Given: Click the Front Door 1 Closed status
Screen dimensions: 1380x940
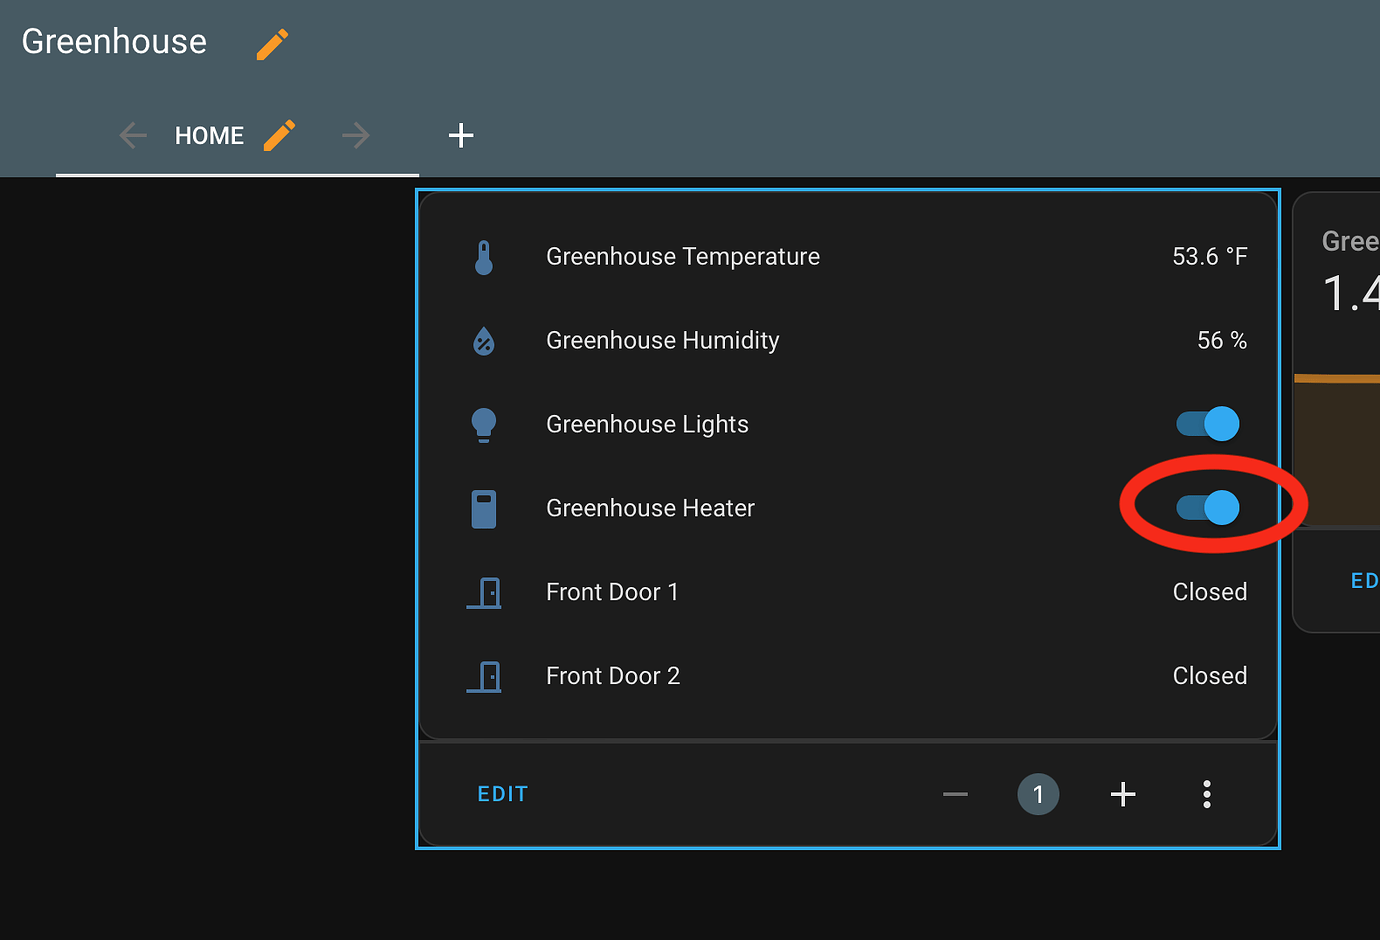Looking at the screenshot, I should pyautogui.click(x=1209, y=592).
